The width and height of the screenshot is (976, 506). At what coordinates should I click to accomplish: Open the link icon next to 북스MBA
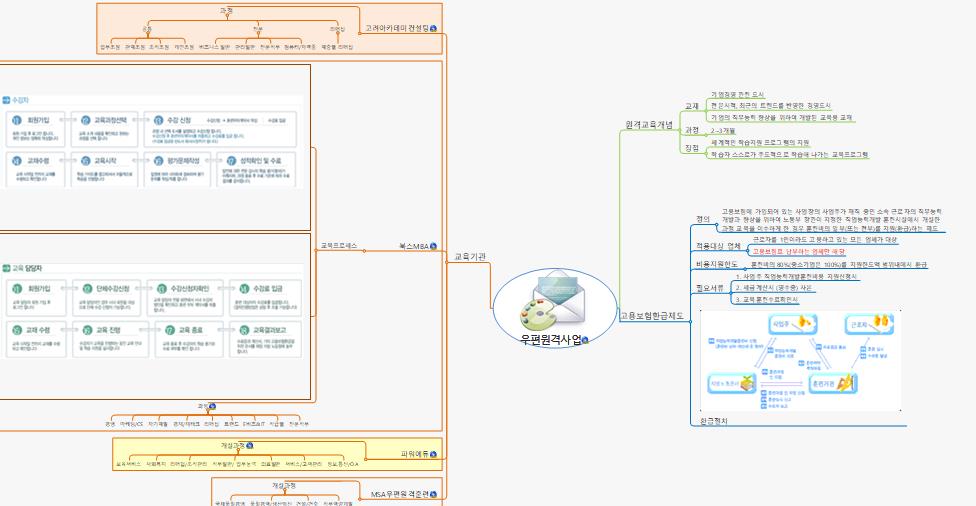coord(433,245)
